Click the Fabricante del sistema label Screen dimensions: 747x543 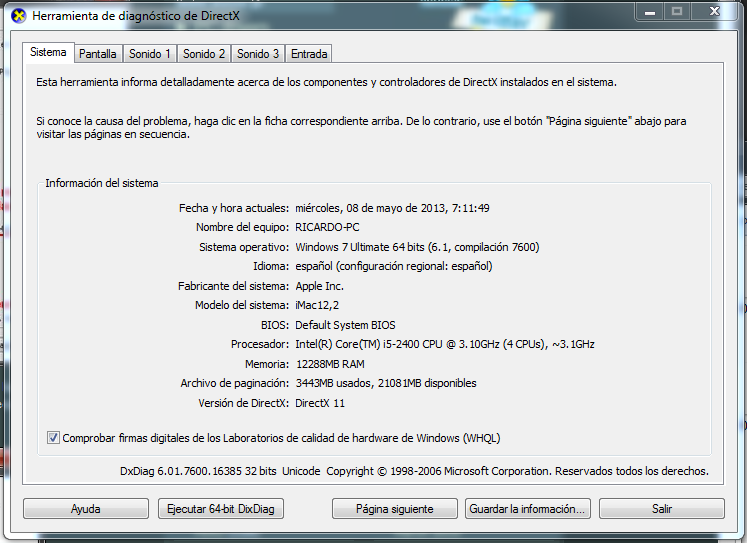tap(233, 286)
